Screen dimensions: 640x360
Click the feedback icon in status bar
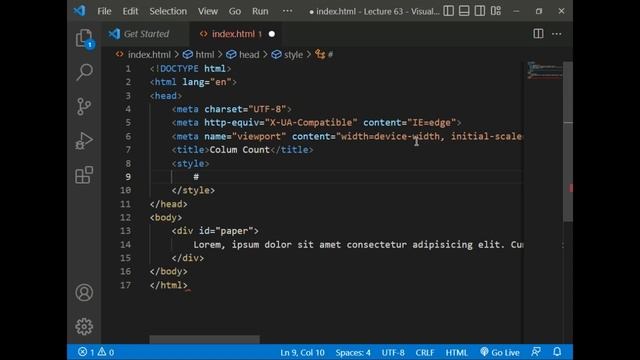pyautogui.click(x=536, y=352)
